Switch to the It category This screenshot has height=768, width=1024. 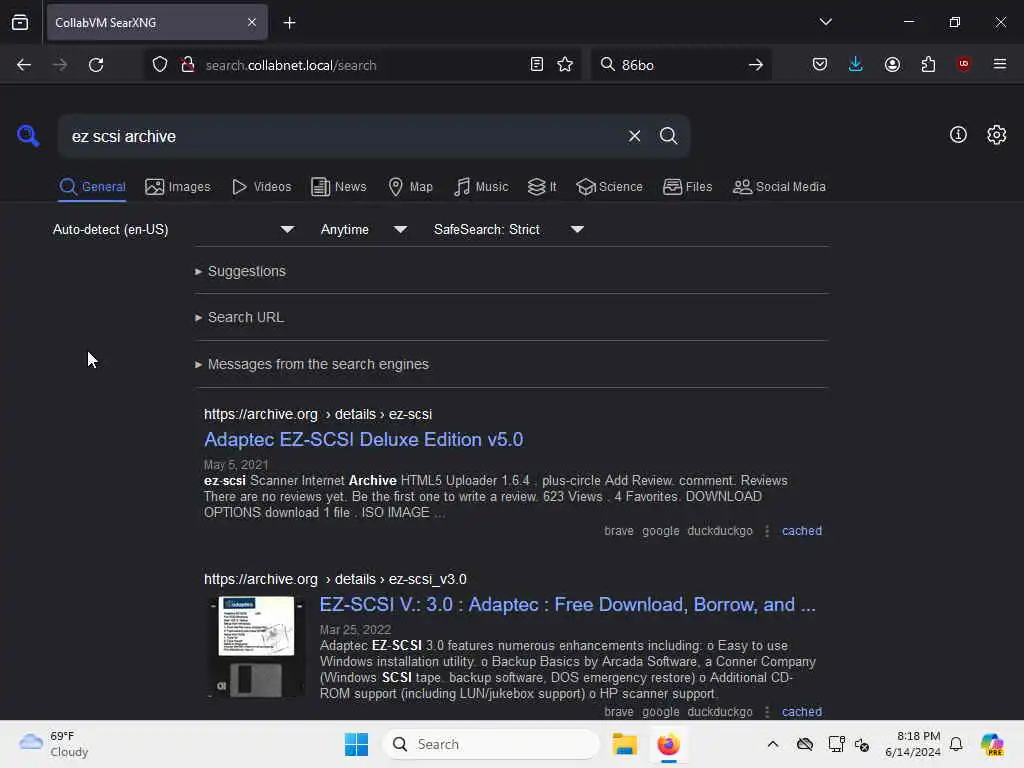[542, 187]
